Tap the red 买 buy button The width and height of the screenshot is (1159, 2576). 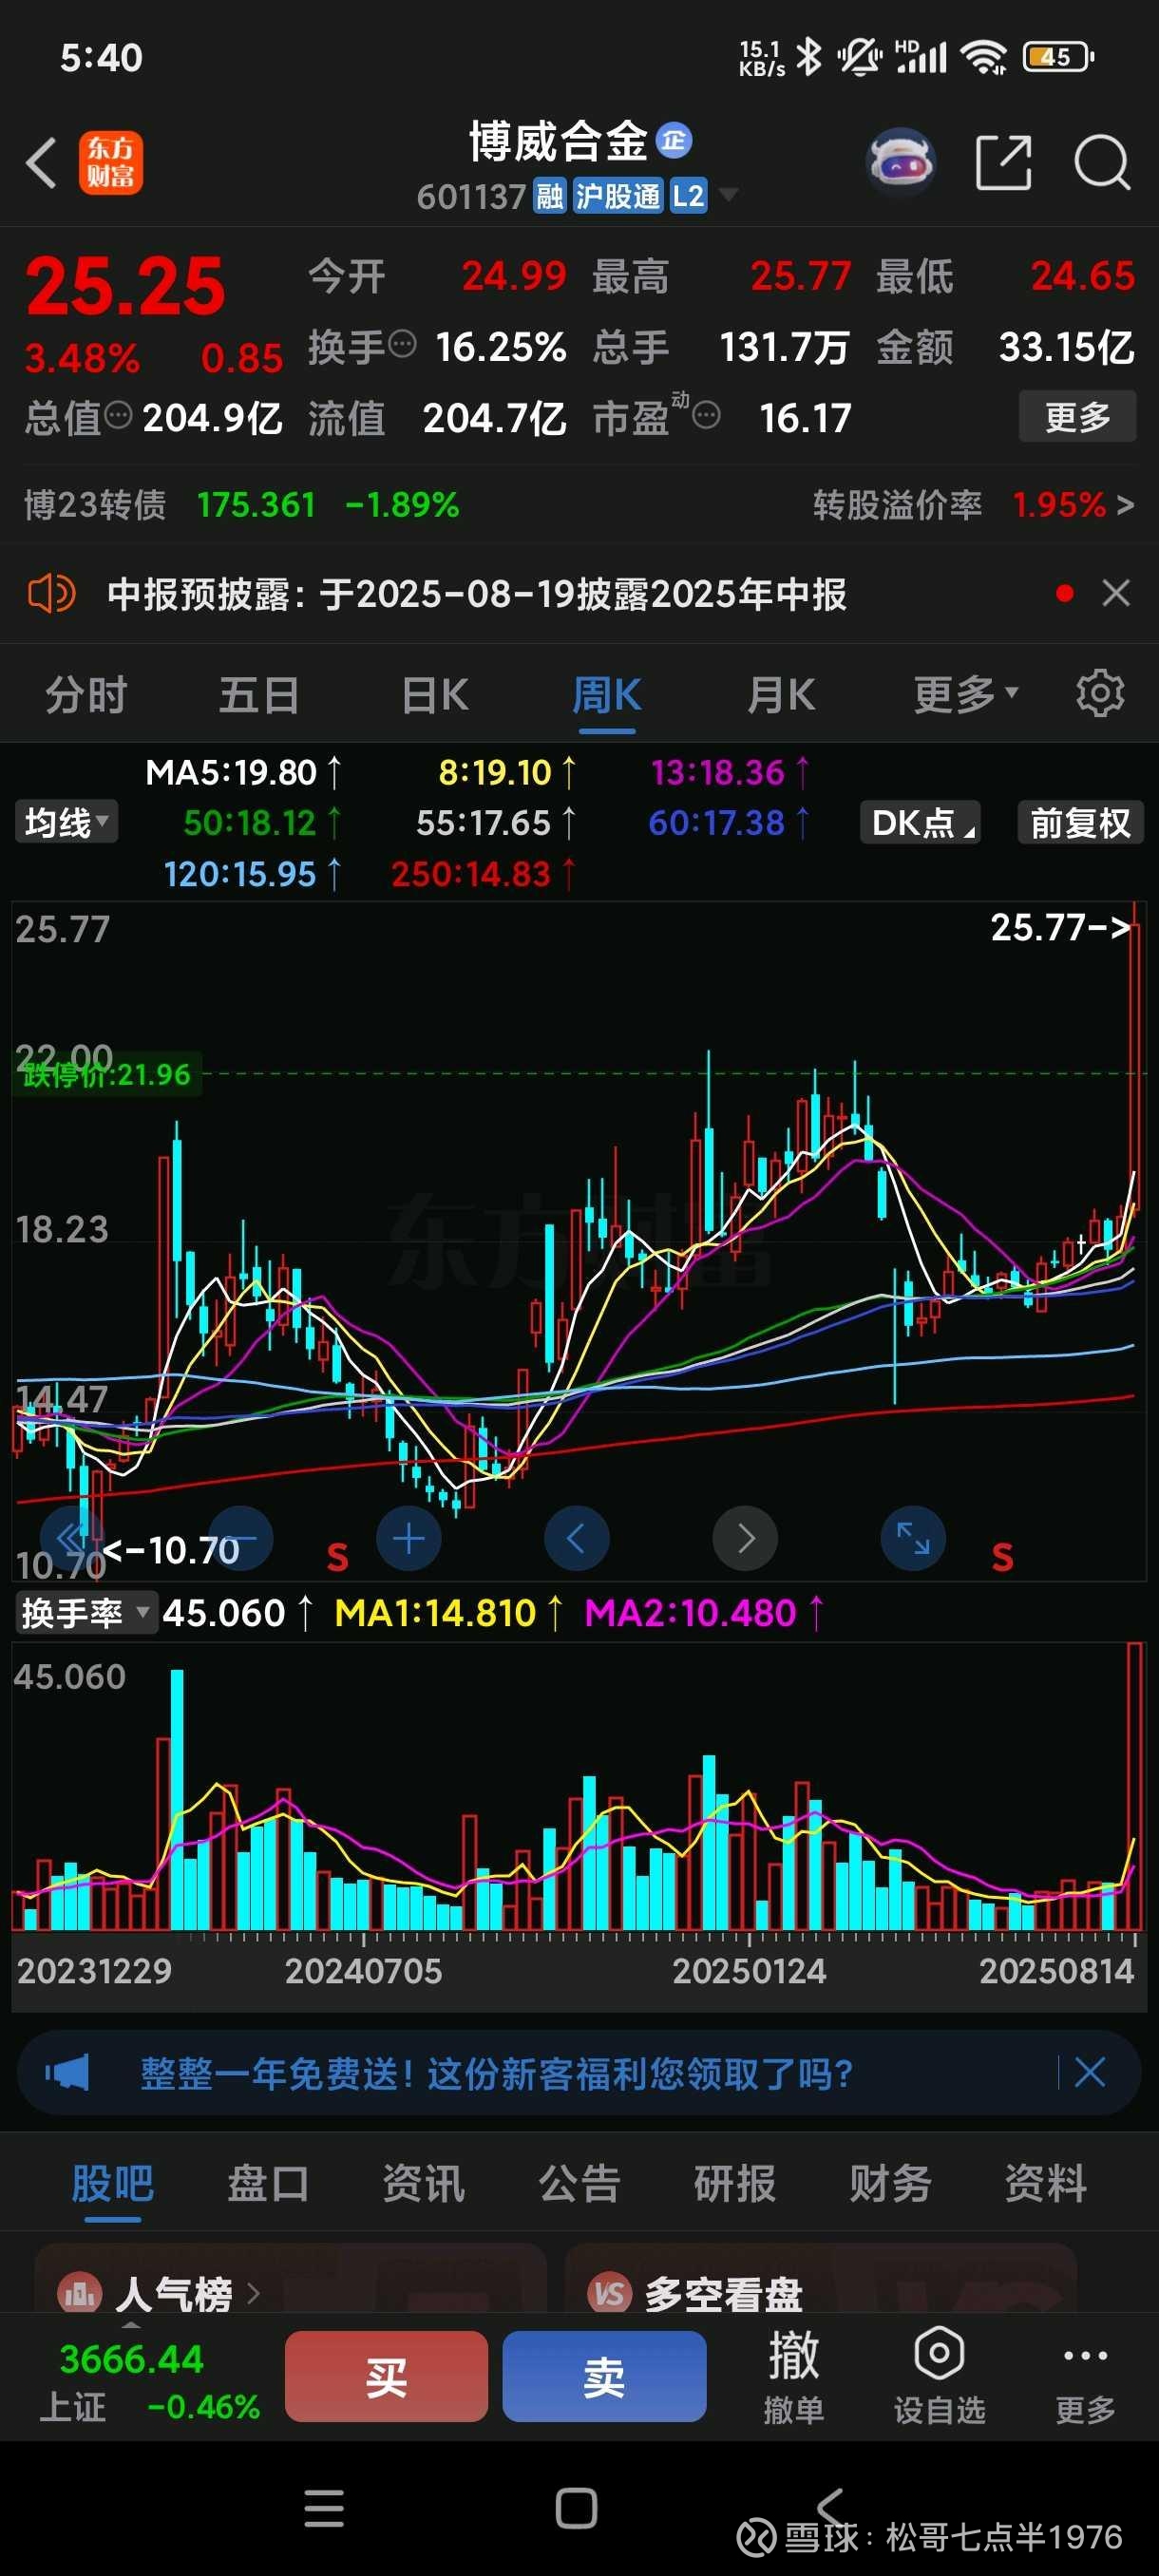pos(386,2376)
